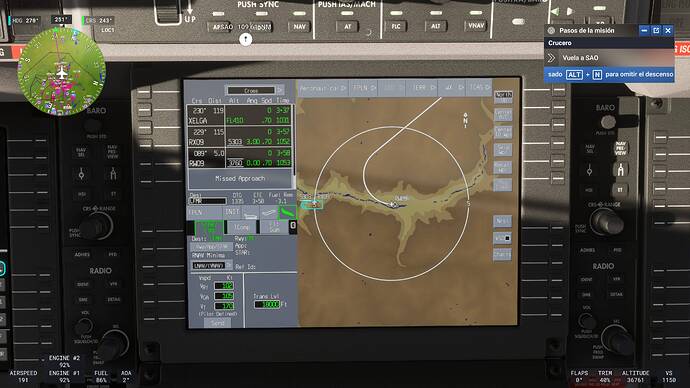Image resolution: width=690 pixels, height=388 pixels.
Task: Open the TCAS dropdown in map top bar
Action: pyautogui.click(x=480, y=88)
